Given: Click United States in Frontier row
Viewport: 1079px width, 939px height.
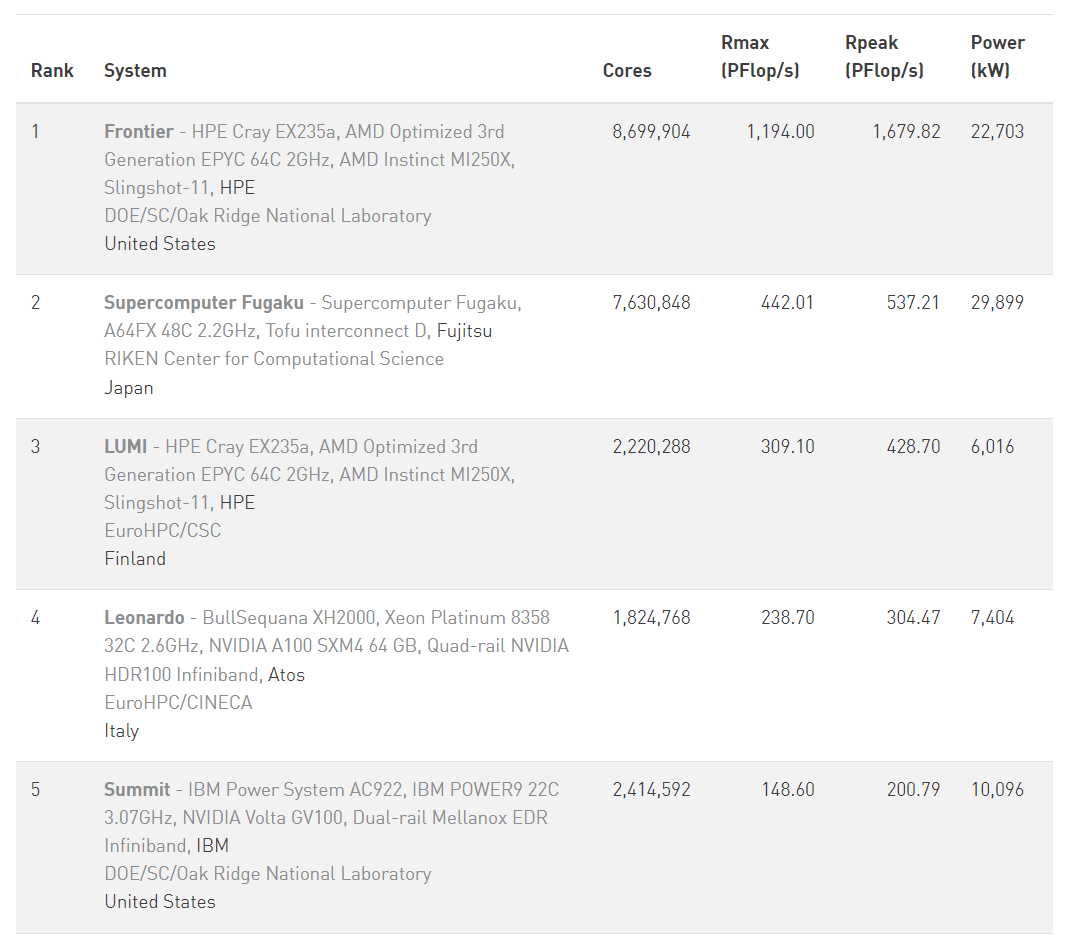Looking at the screenshot, I should (160, 244).
